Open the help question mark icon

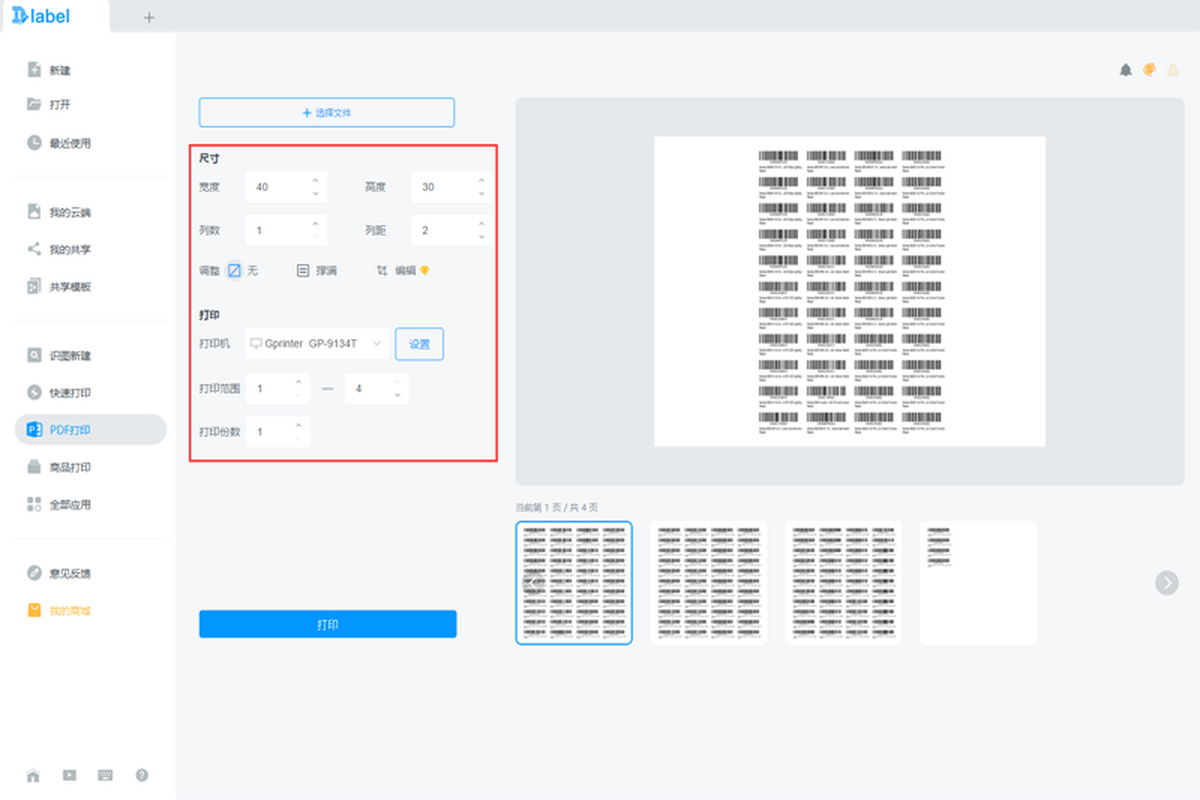[142, 775]
